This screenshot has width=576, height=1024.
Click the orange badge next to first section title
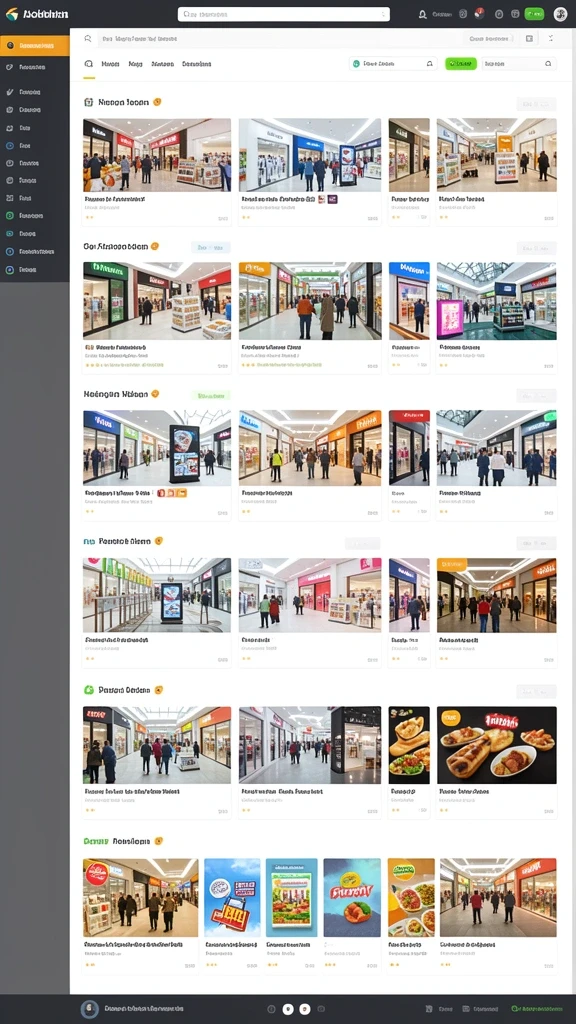157,102
